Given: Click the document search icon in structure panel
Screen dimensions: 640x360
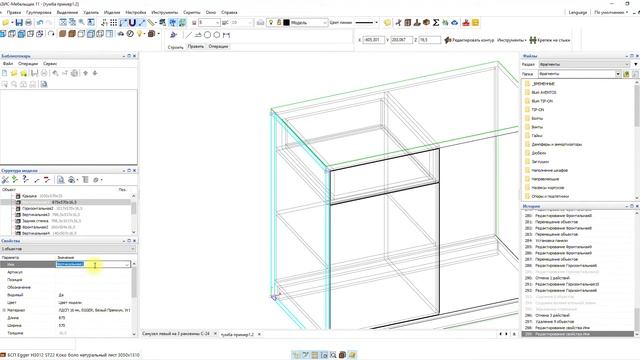Looking at the screenshot, I should (x=60, y=180).
